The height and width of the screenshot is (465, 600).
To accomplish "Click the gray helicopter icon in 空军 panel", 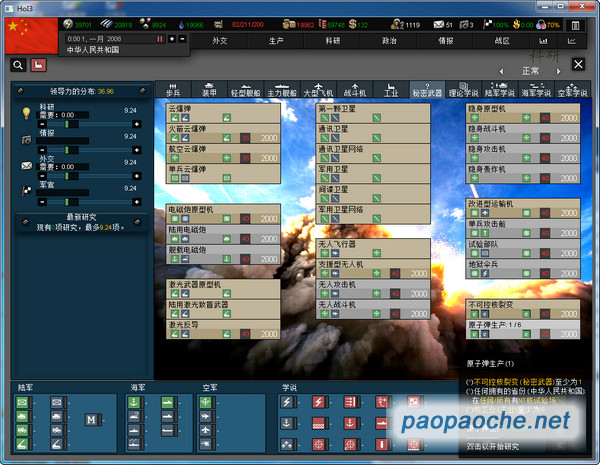I will coord(205,444).
